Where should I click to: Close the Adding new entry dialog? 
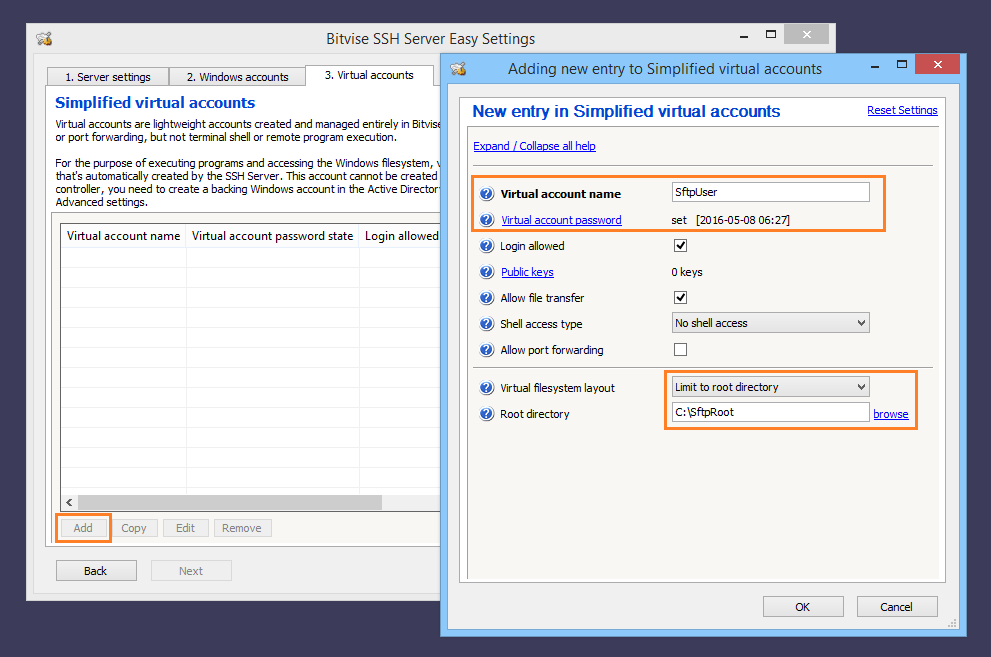point(937,64)
